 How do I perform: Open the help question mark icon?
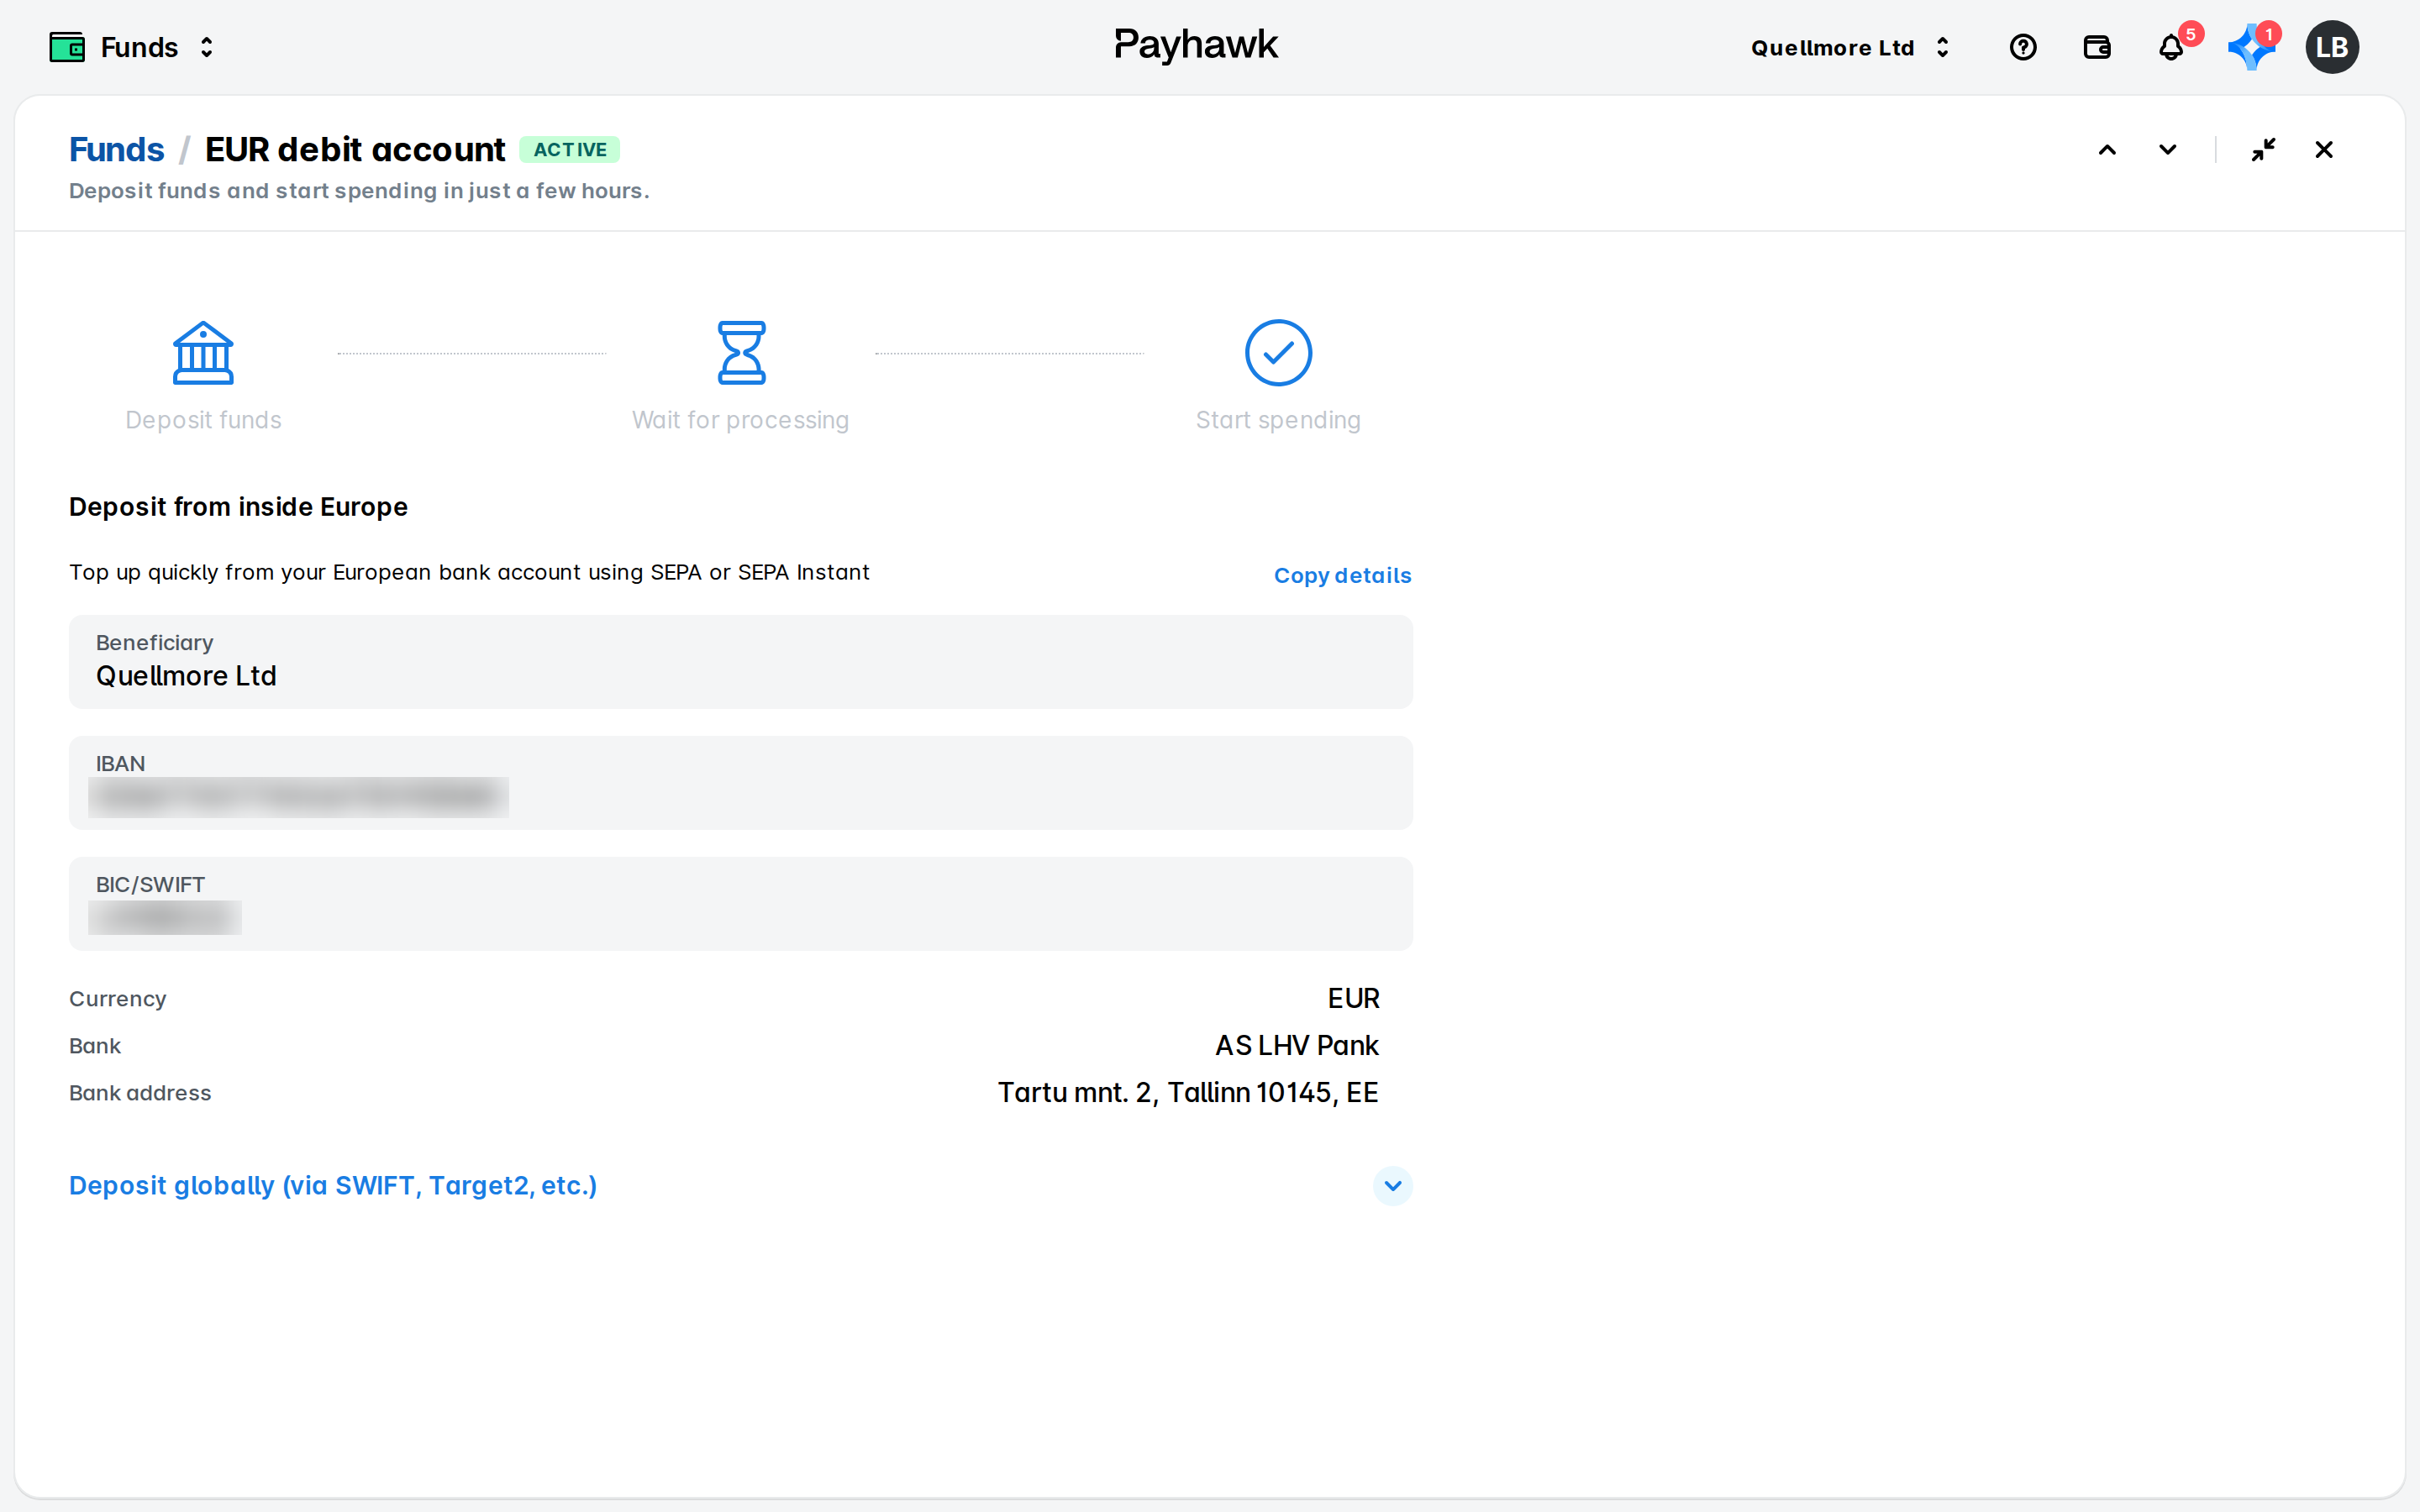tap(2023, 47)
